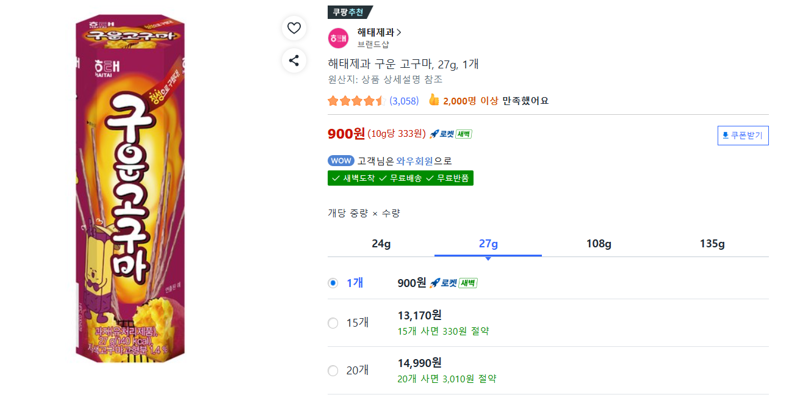Select the 20개 quantity radio button

pos(333,371)
